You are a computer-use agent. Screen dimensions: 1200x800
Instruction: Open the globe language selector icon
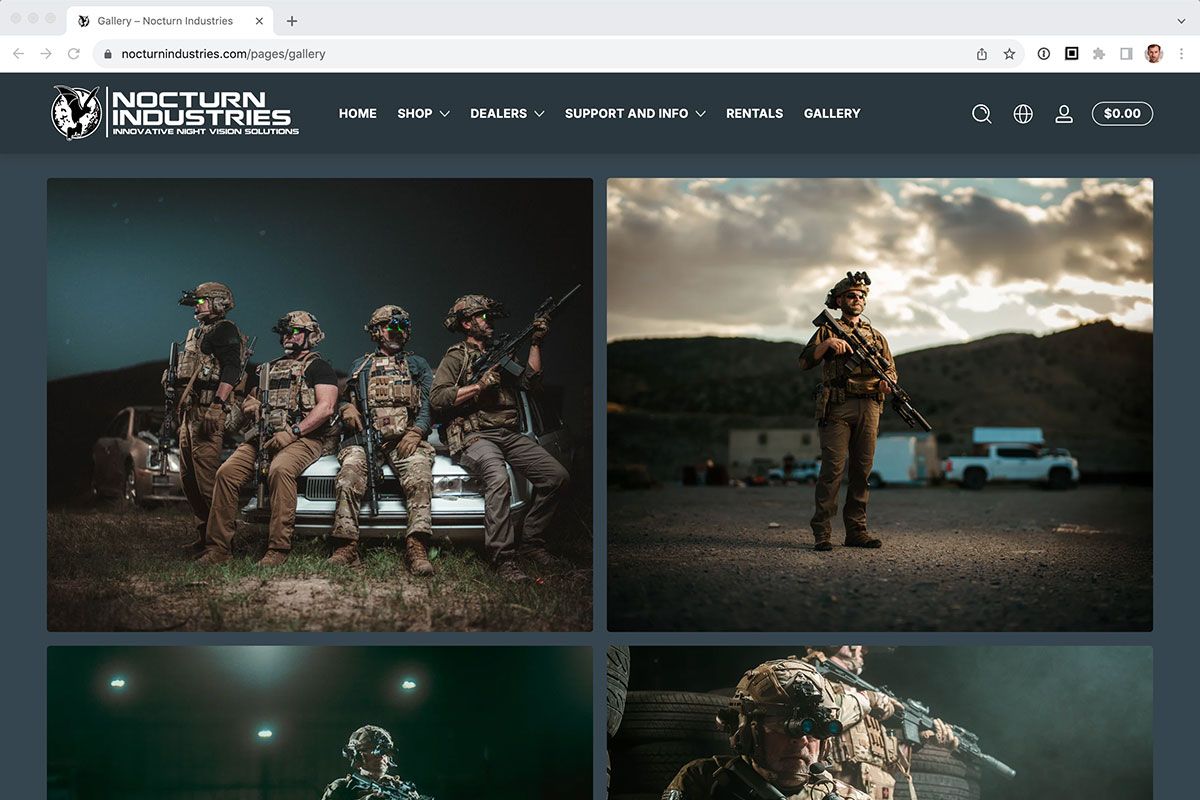pyautogui.click(x=1023, y=114)
